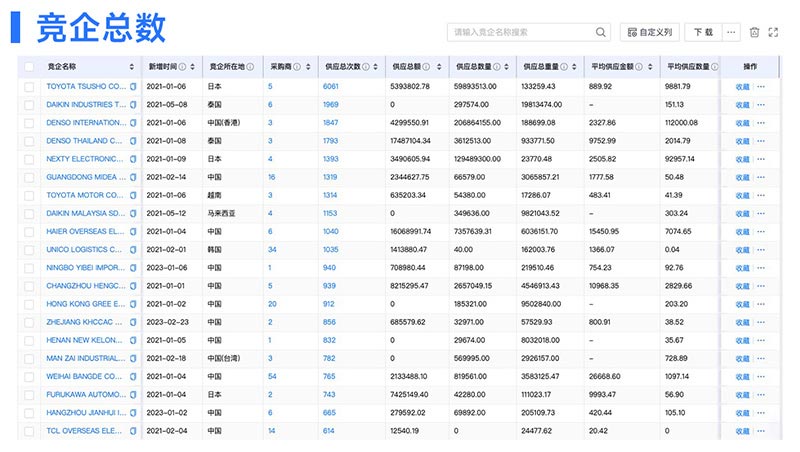This screenshot has height=452, width=800.
Task: Sort by 供应总数量 column arrows
Action: coord(506,67)
